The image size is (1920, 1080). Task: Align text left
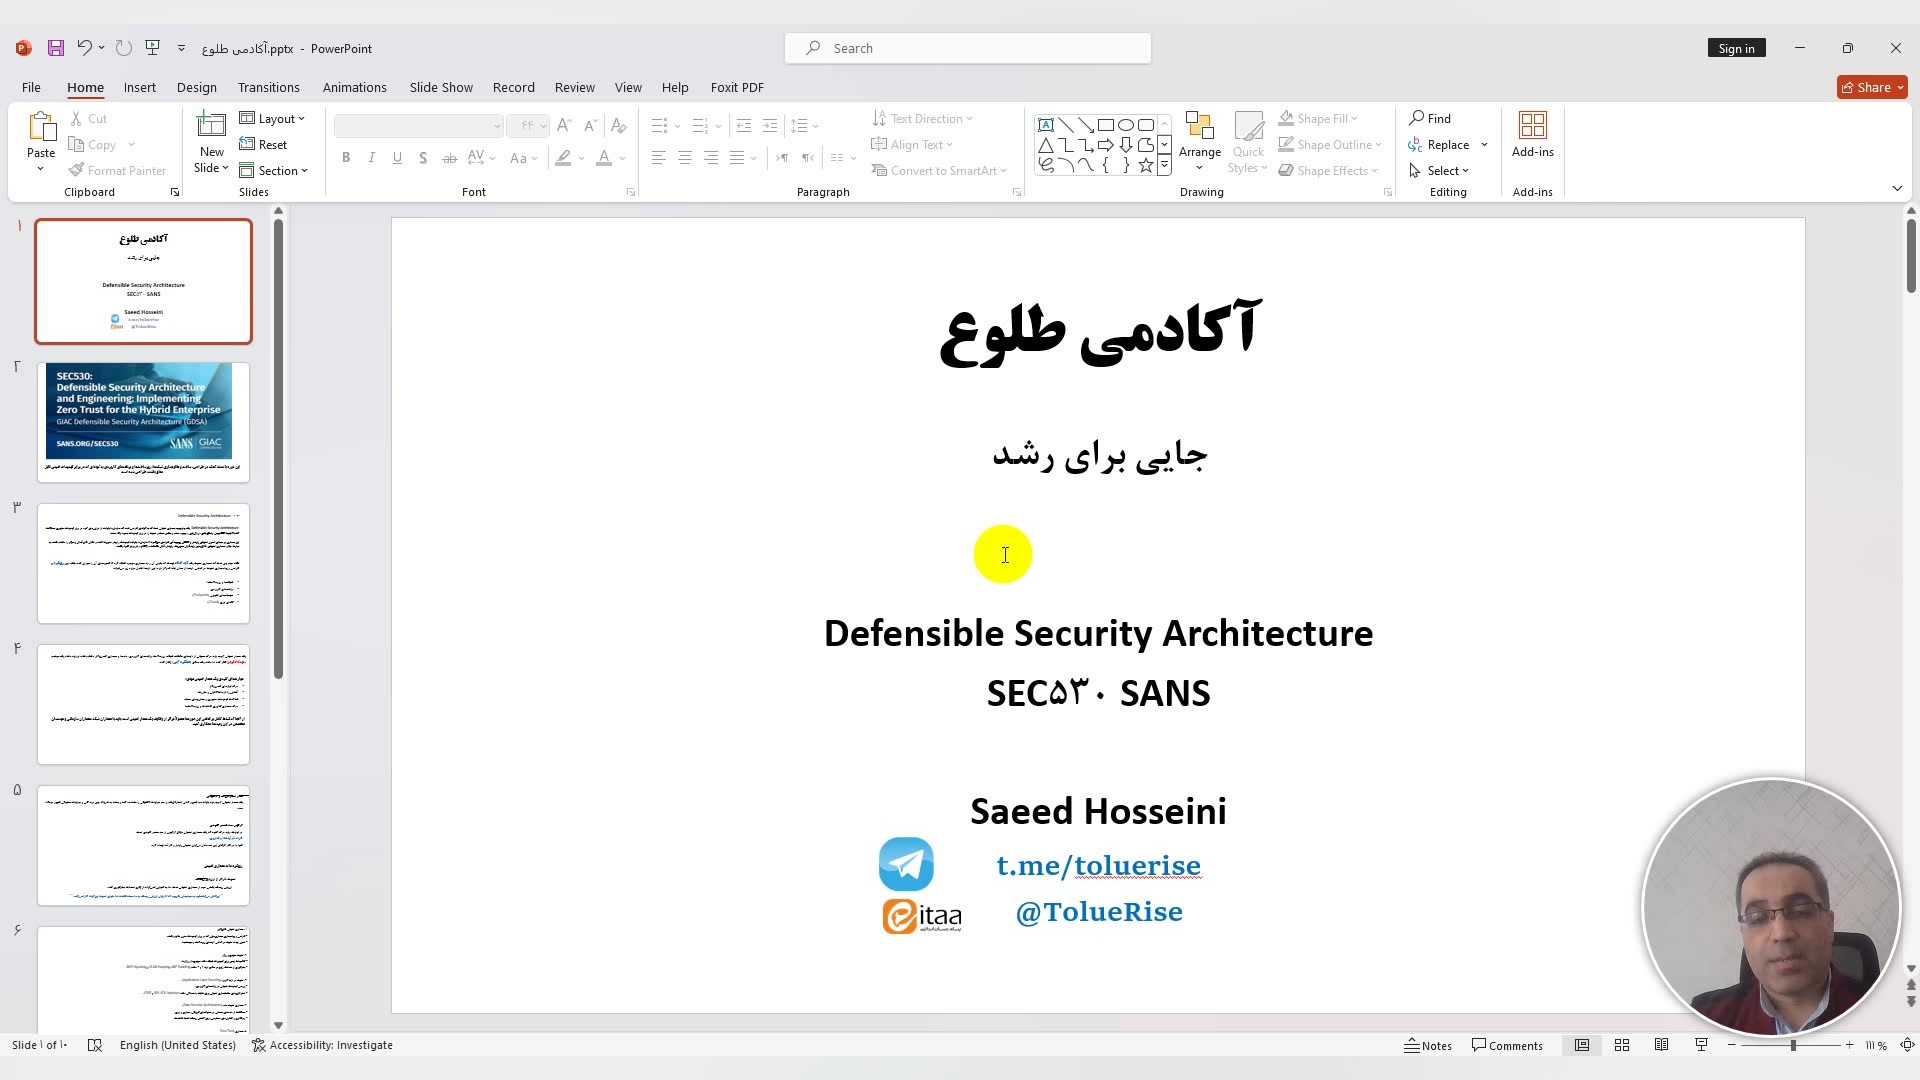(x=658, y=158)
